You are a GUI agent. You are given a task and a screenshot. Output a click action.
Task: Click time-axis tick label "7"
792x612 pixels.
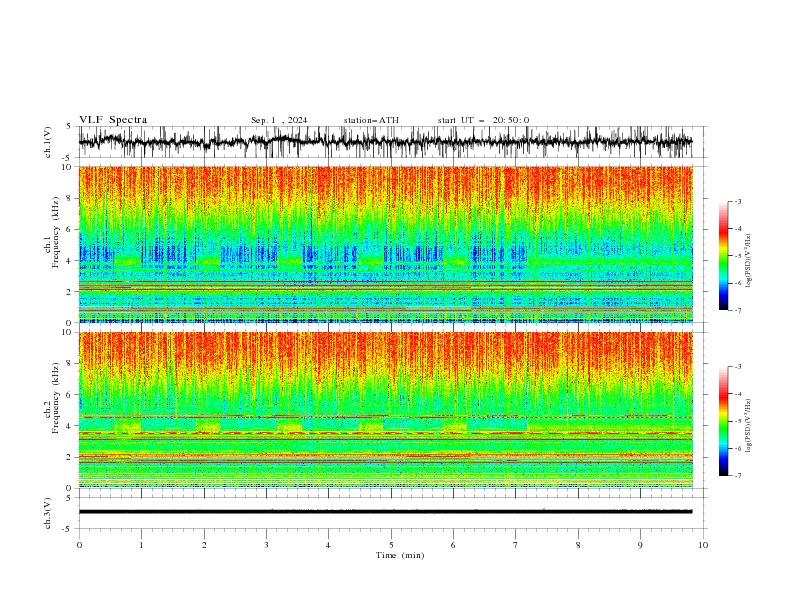(x=516, y=545)
